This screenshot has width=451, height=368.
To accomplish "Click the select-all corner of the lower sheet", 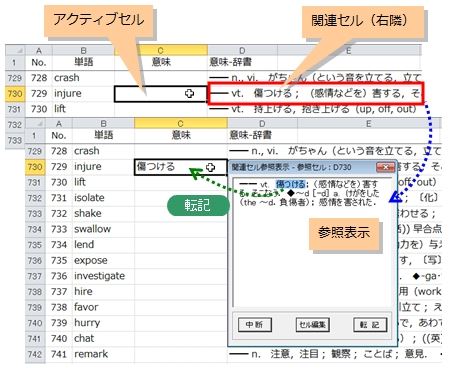I will (36, 124).
